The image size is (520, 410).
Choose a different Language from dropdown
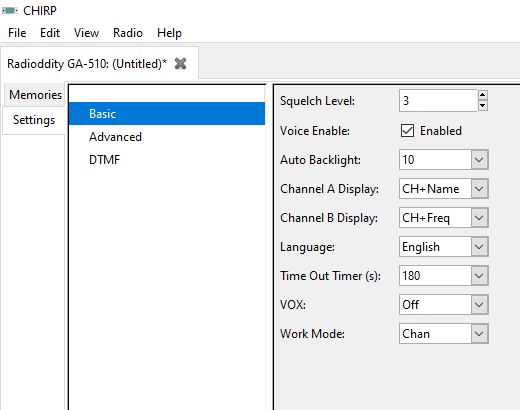444,247
